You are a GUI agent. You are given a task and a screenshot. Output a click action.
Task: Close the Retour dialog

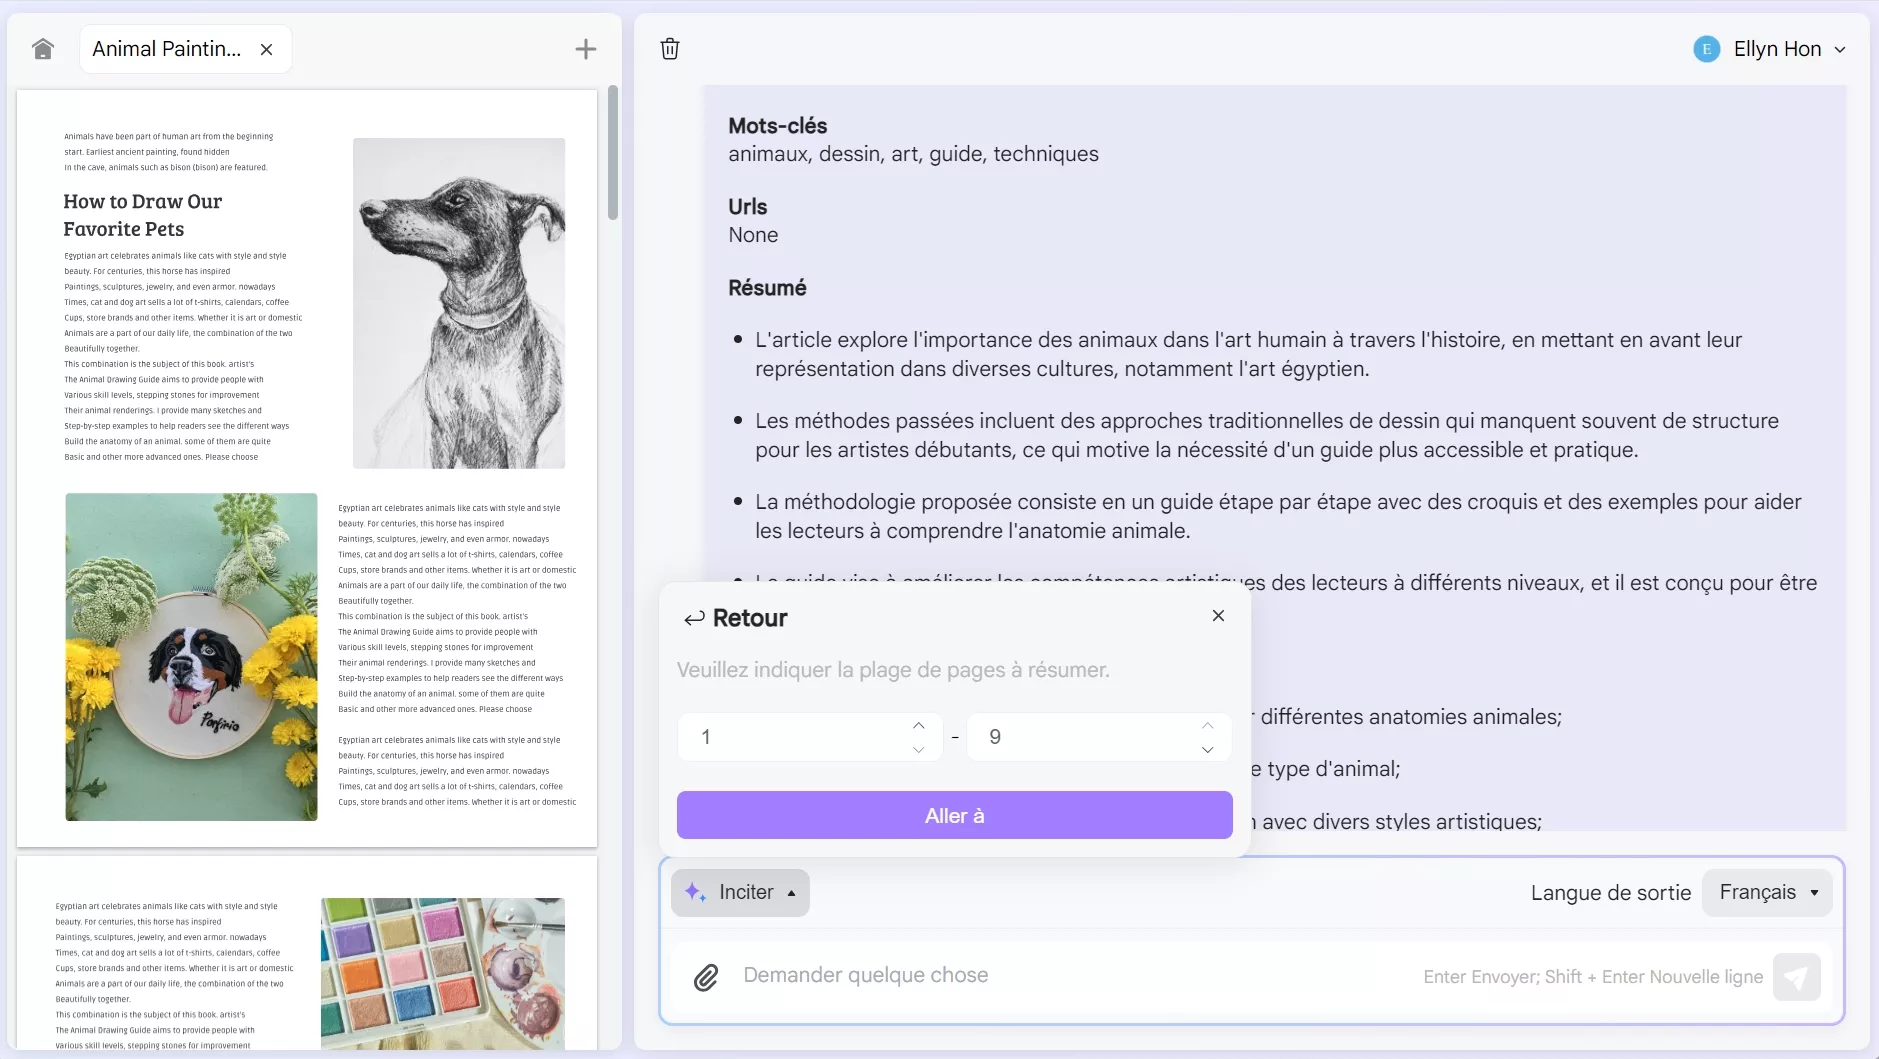[x=1218, y=615]
